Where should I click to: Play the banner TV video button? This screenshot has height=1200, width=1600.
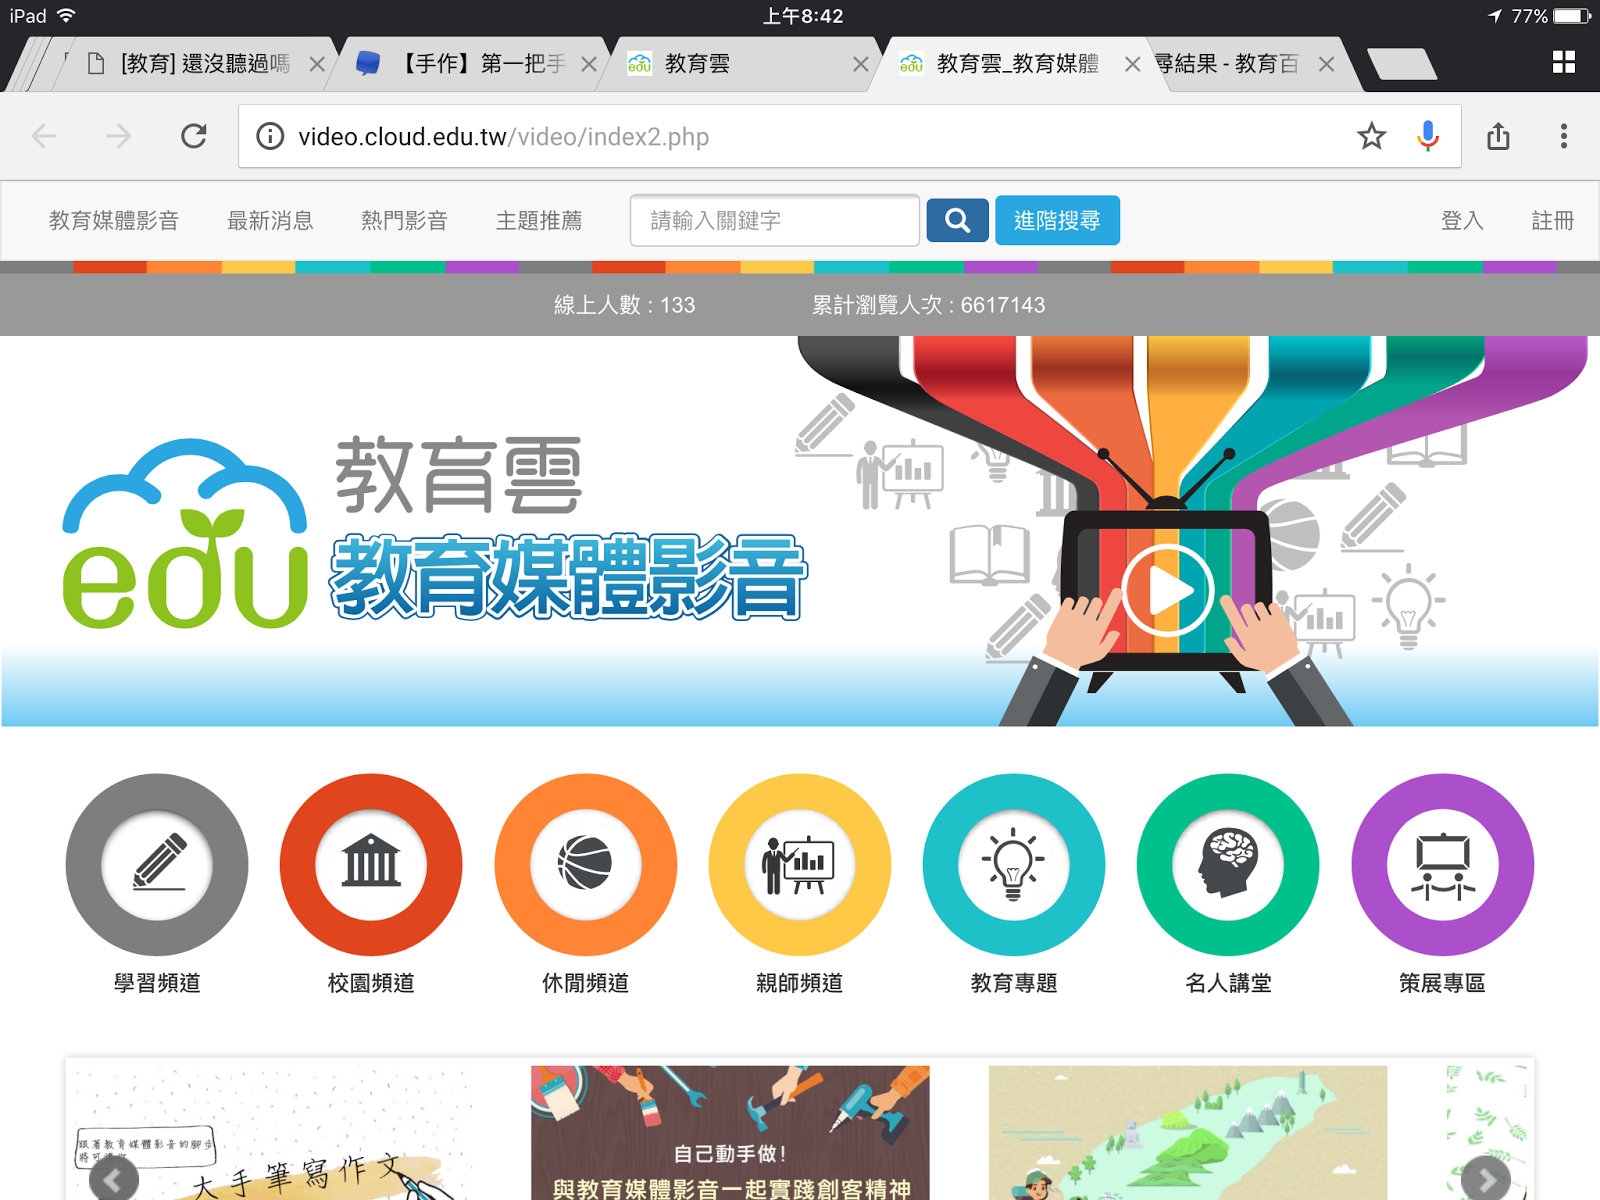click(x=1167, y=591)
